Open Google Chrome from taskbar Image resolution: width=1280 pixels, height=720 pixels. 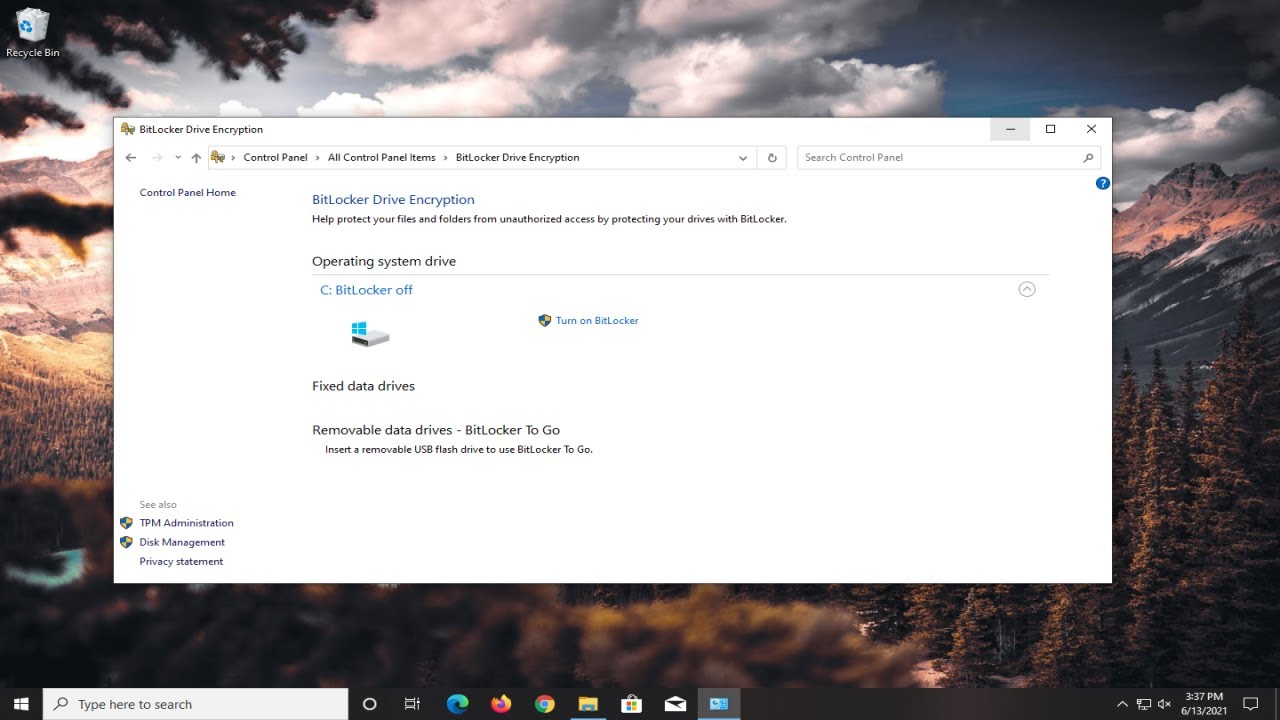click(x=544, y=704)
